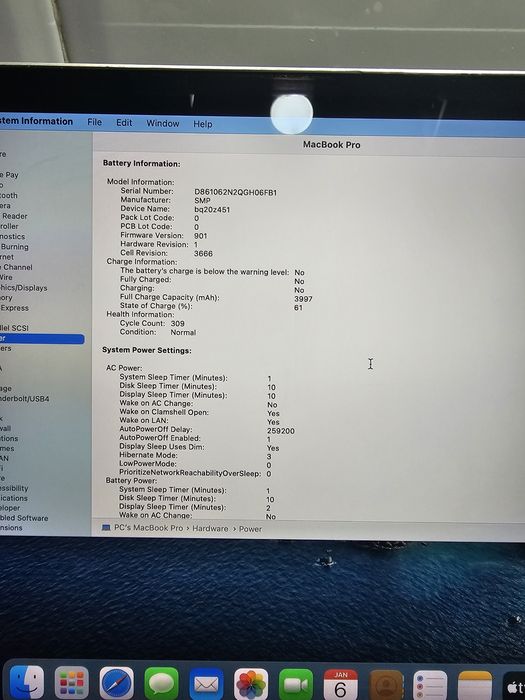
Task: Click full charge capacity value 3997
Action: pos(303,299)
